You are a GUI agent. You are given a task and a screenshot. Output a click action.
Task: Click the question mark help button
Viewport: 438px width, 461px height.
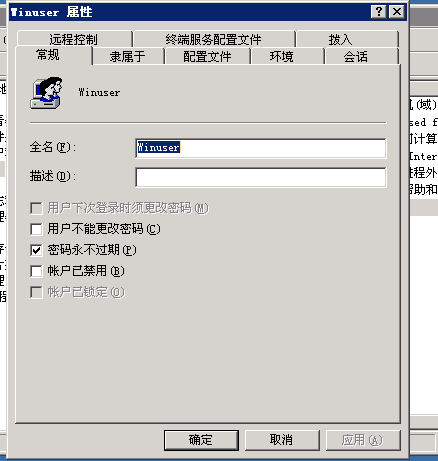pos(378,12)
